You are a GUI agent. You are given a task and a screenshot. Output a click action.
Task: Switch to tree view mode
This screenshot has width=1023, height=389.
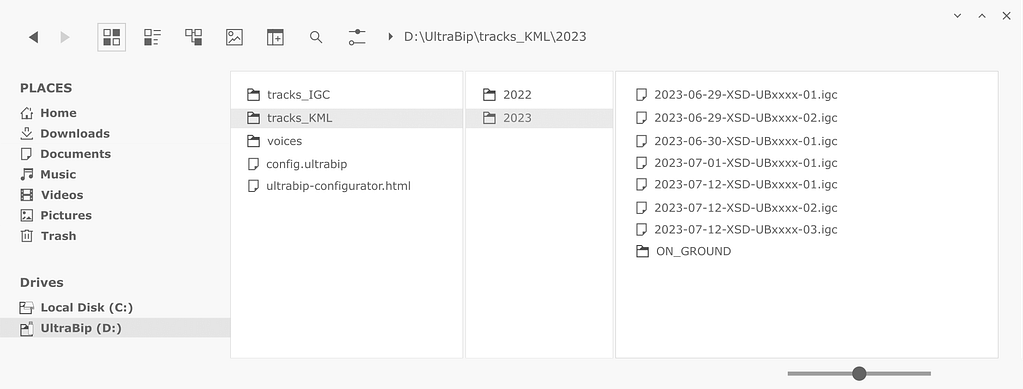193,37
